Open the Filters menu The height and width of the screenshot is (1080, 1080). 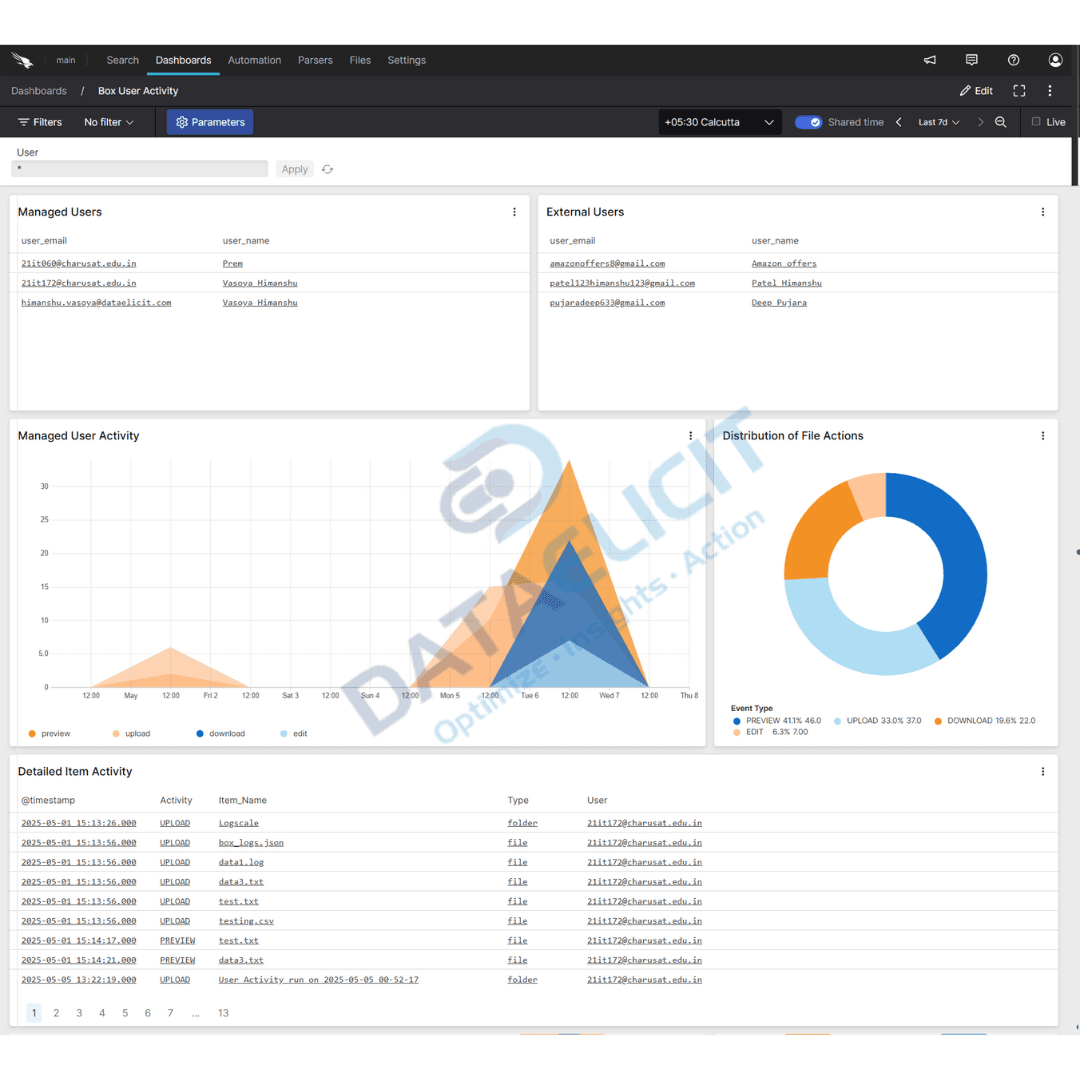click(x=40, y=122)
